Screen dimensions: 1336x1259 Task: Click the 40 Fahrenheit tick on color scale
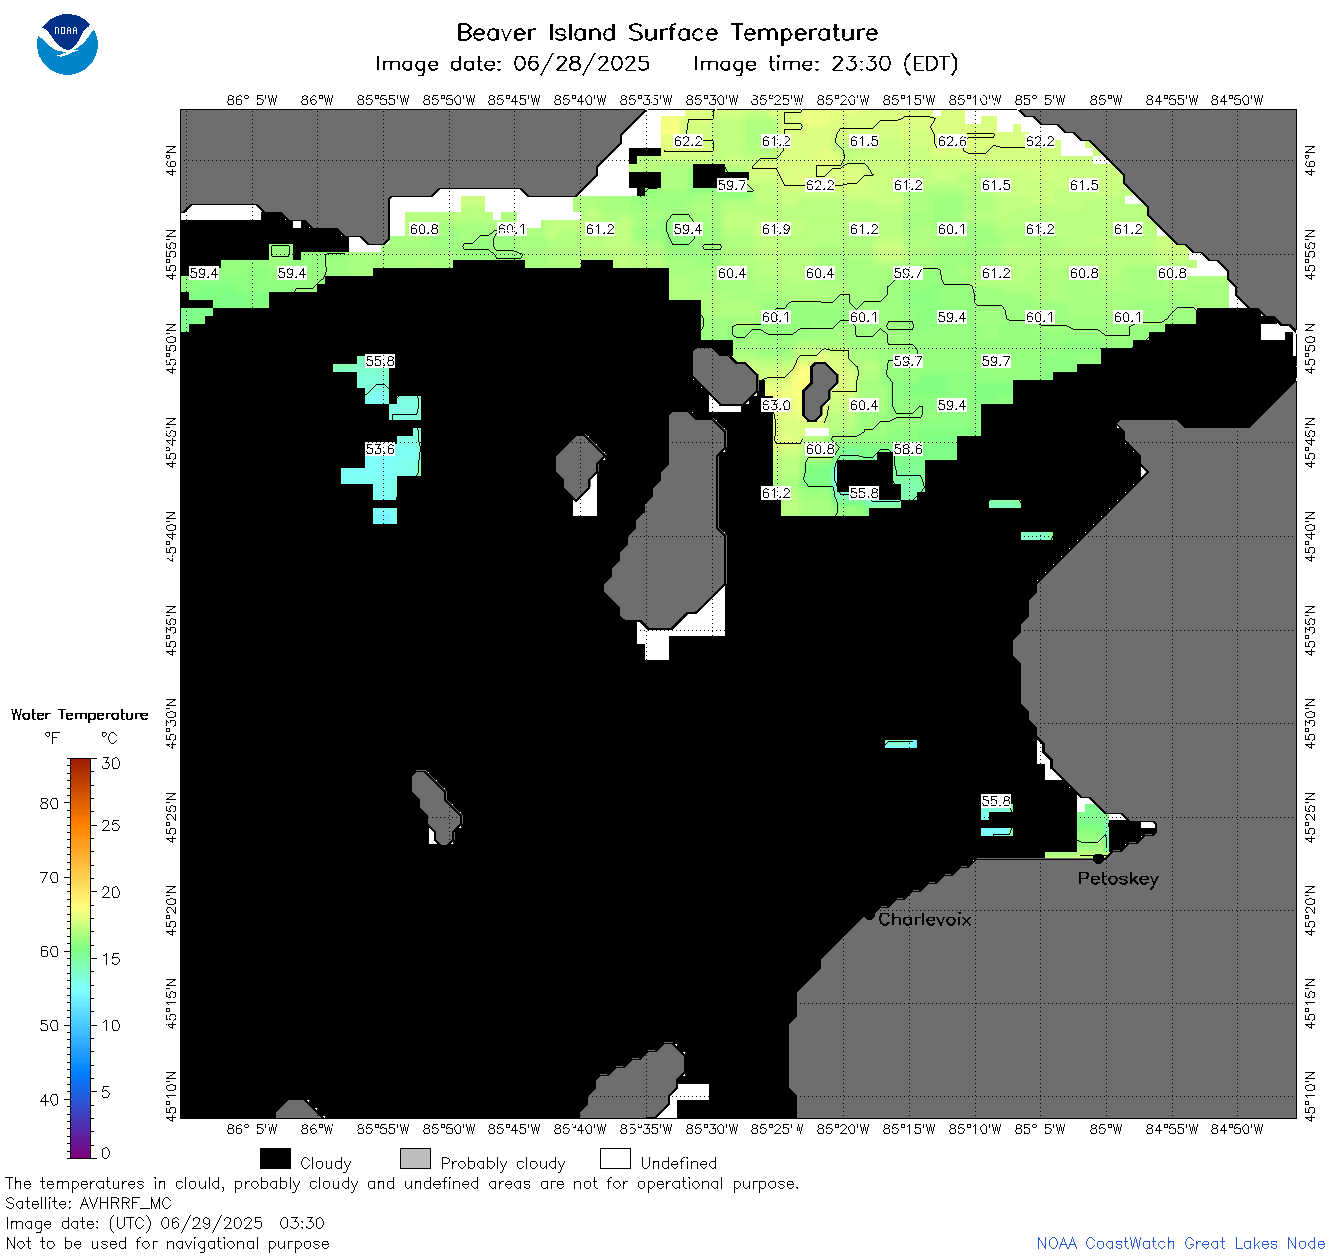[x=49, y=1099]
